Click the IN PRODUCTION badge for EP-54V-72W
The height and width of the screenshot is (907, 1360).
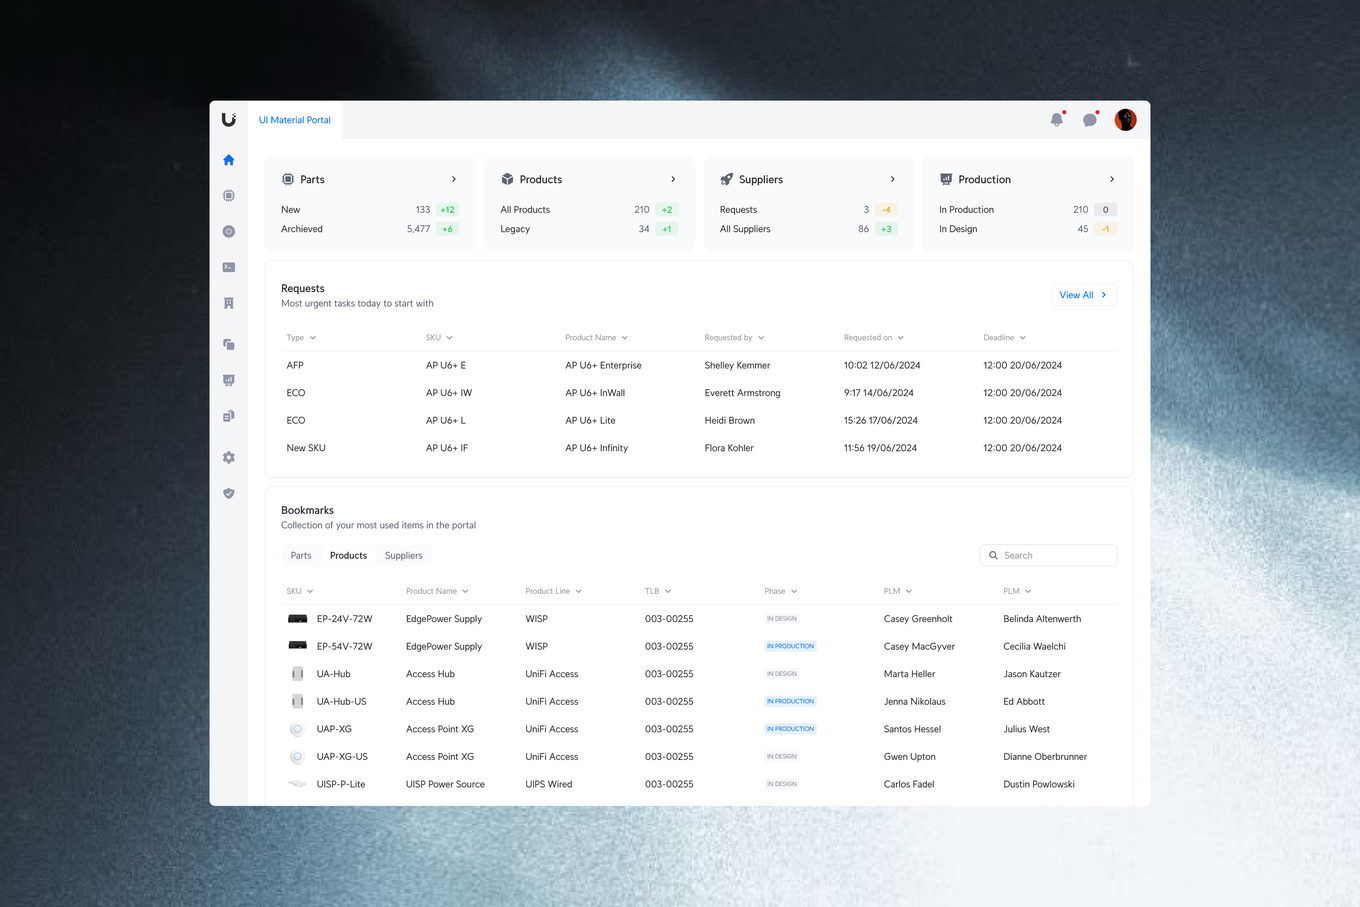click(x=790, y=646)
